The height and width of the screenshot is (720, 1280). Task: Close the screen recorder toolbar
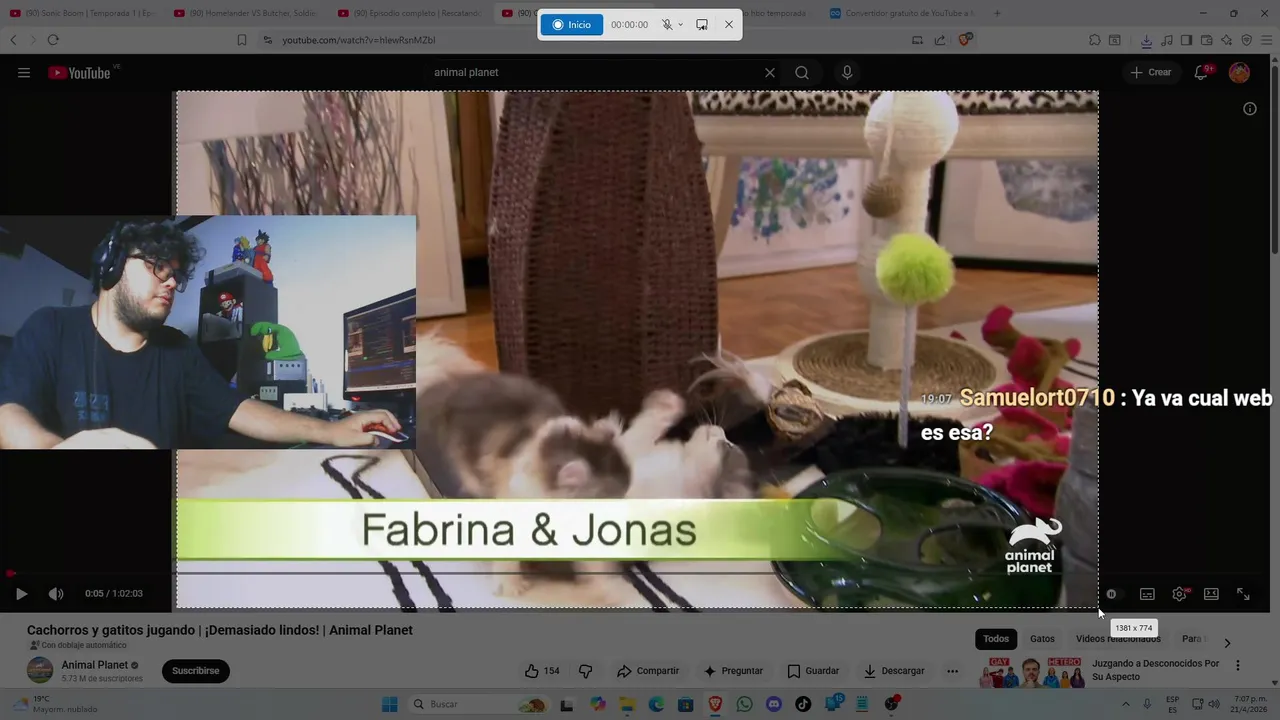point(729,24)
